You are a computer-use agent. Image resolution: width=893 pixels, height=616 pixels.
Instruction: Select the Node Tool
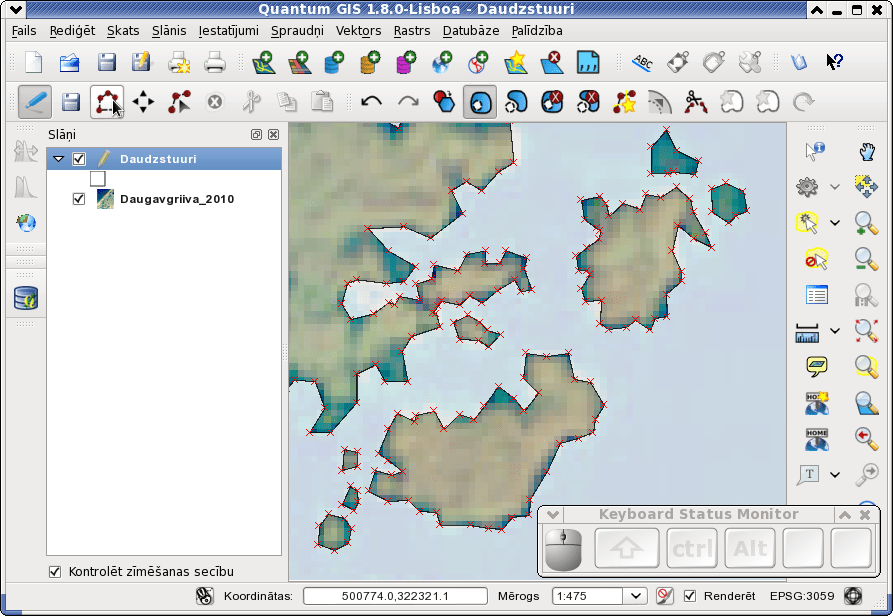[x=179, y=102]
